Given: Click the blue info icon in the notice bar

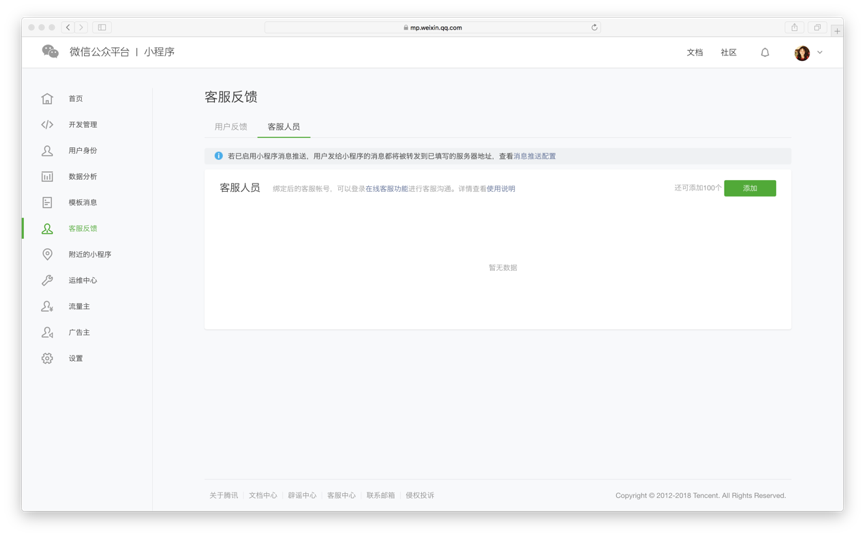Looking at the screenshot, I should (x=219, y=156).
